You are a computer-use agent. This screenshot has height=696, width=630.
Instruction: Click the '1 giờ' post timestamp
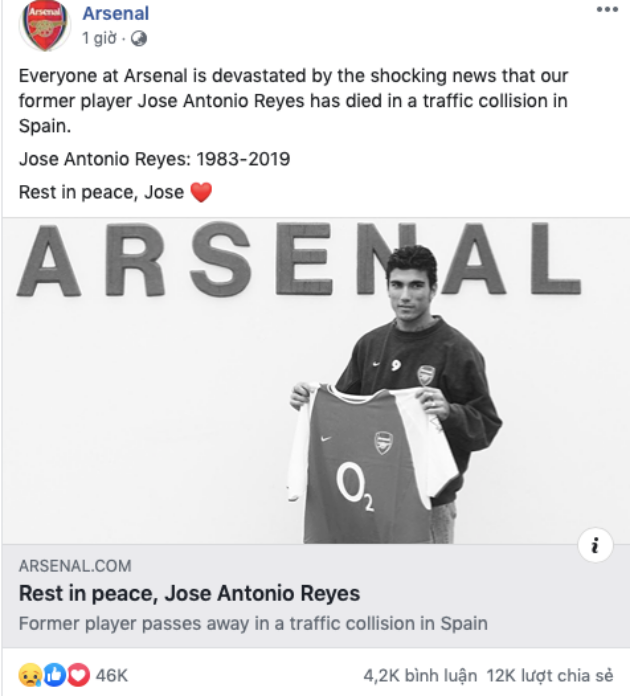99,39
